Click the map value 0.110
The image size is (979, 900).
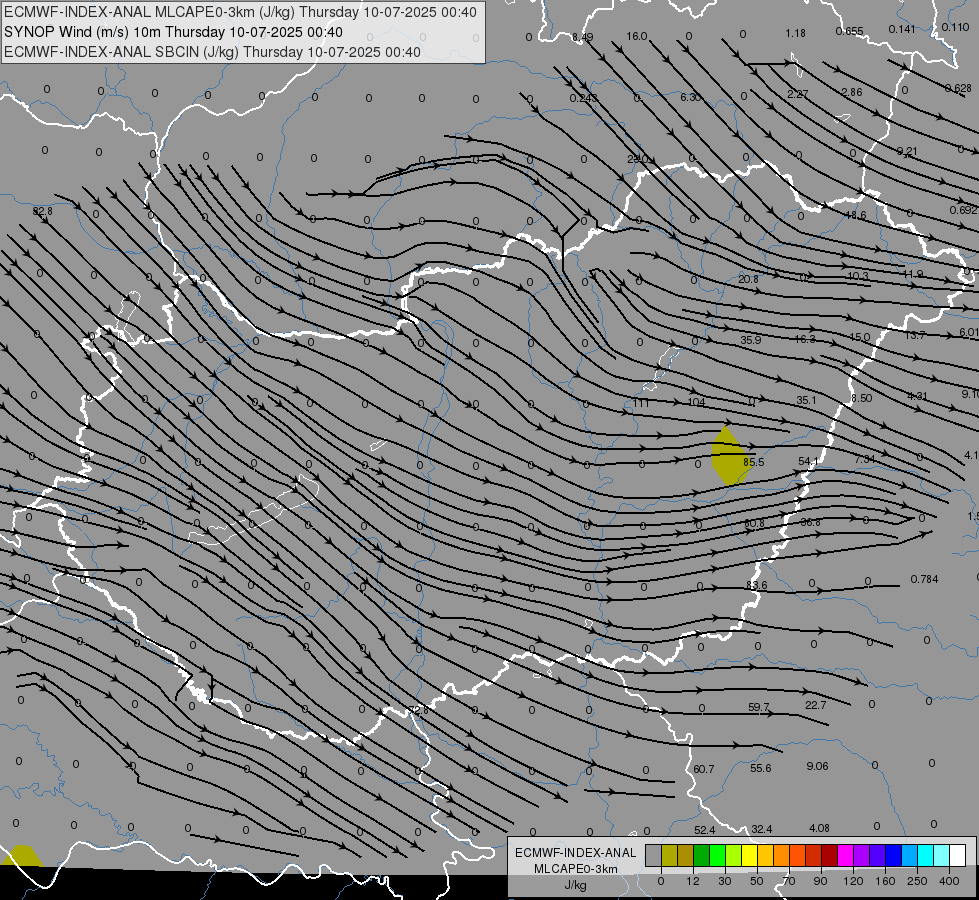point(955,27)
